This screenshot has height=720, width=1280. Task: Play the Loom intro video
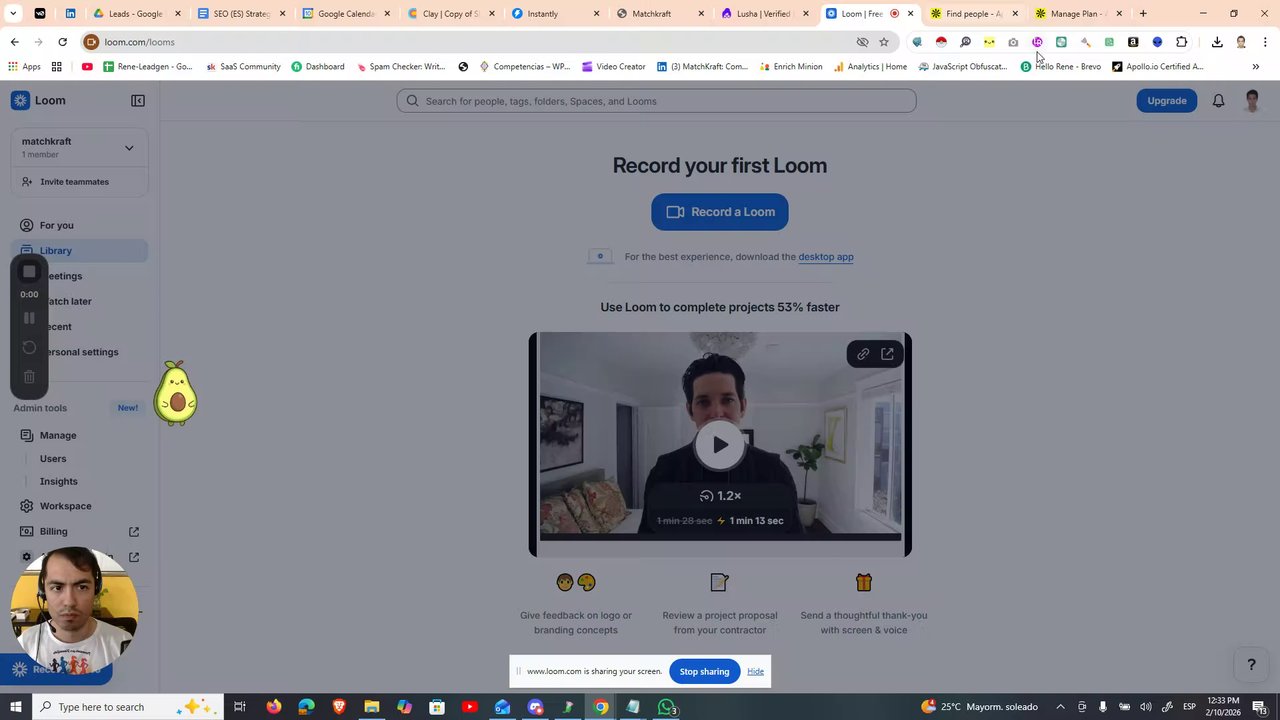click(x=720, y=445)
